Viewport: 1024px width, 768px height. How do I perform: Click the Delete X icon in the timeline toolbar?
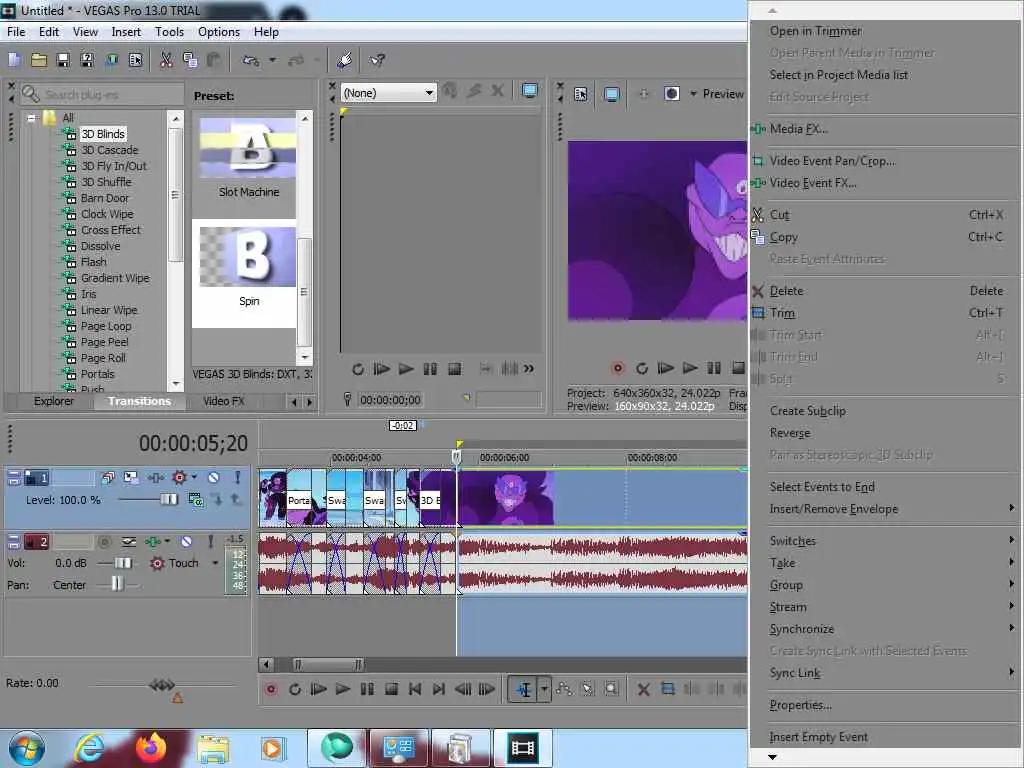tap(643, 689)
